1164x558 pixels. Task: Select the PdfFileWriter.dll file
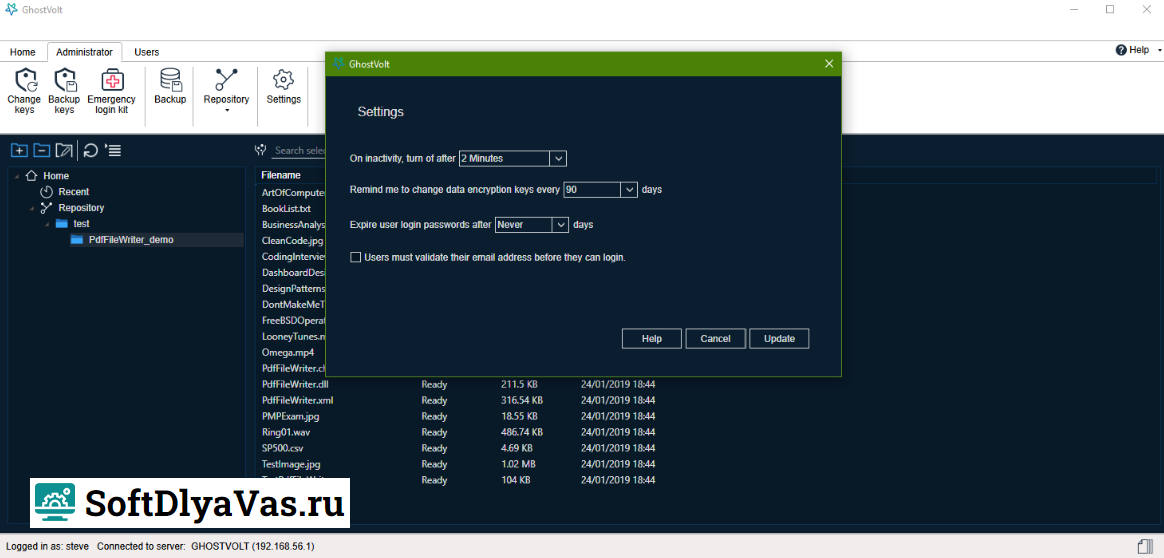tap(295, 384)
